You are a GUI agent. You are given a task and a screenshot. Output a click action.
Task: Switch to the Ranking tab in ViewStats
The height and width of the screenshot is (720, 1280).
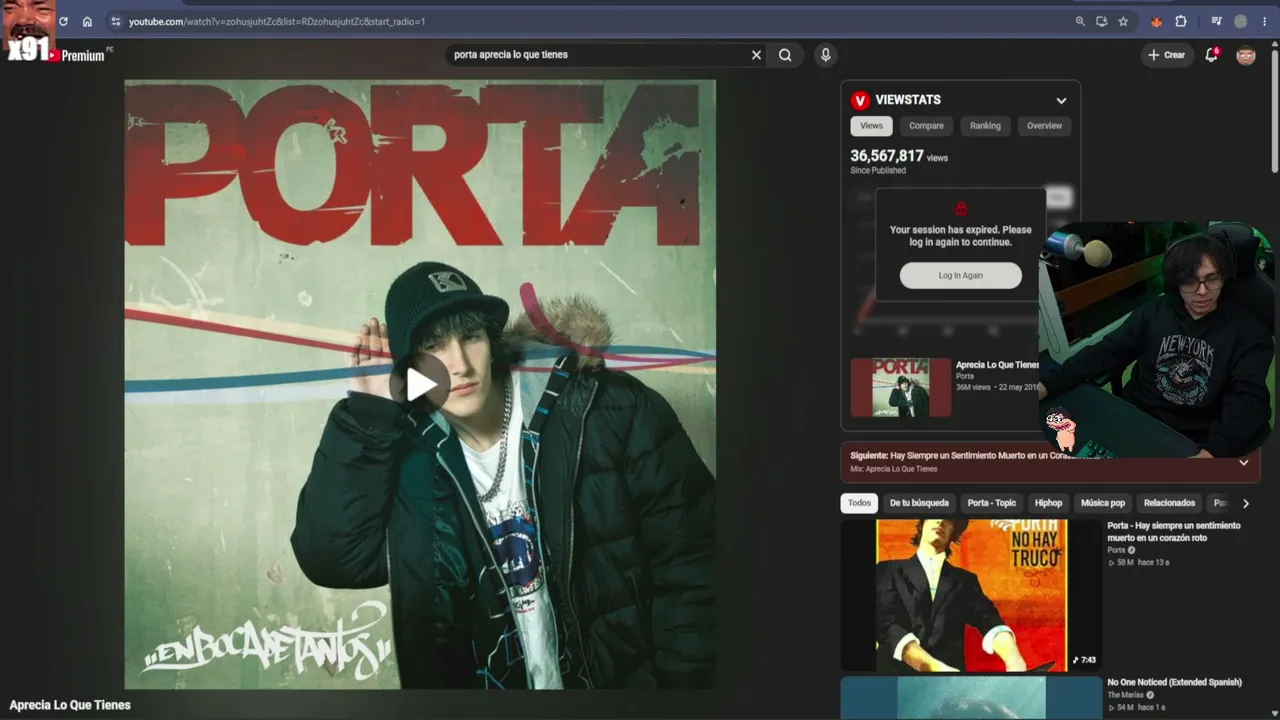(x=985, y=126)
